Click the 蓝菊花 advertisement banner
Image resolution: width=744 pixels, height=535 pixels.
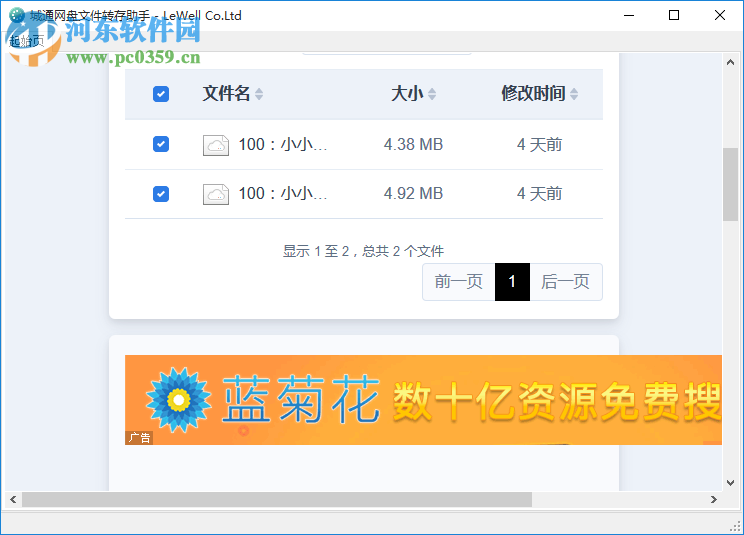pos(423,400)
